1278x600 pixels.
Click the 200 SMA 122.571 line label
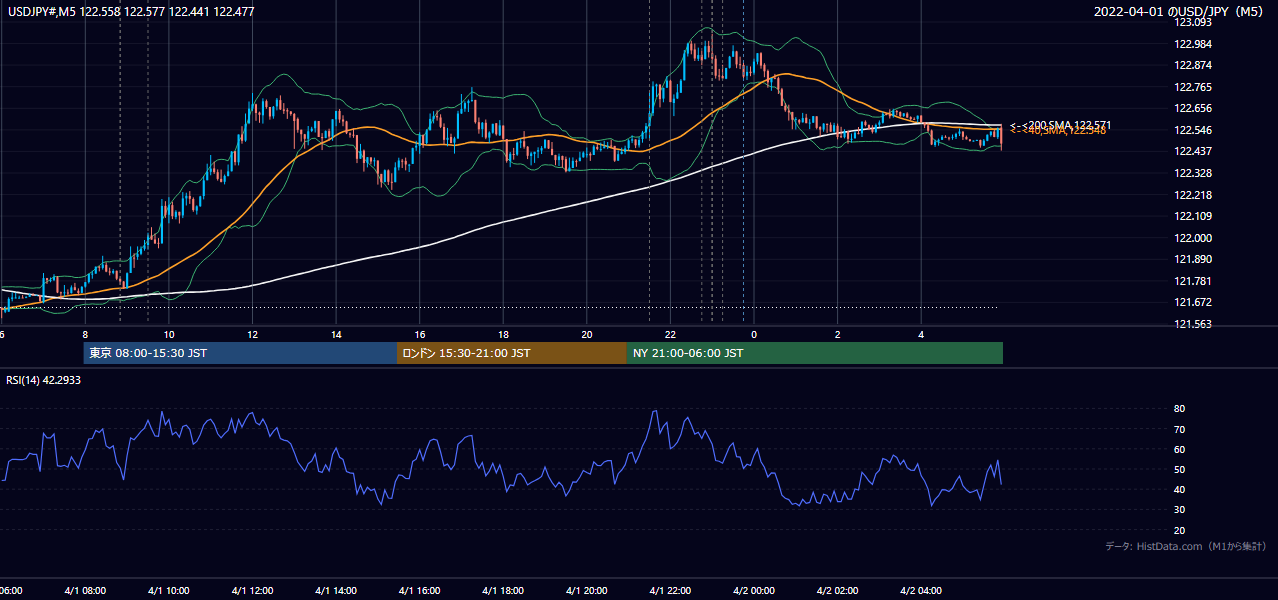[1060, 125]
